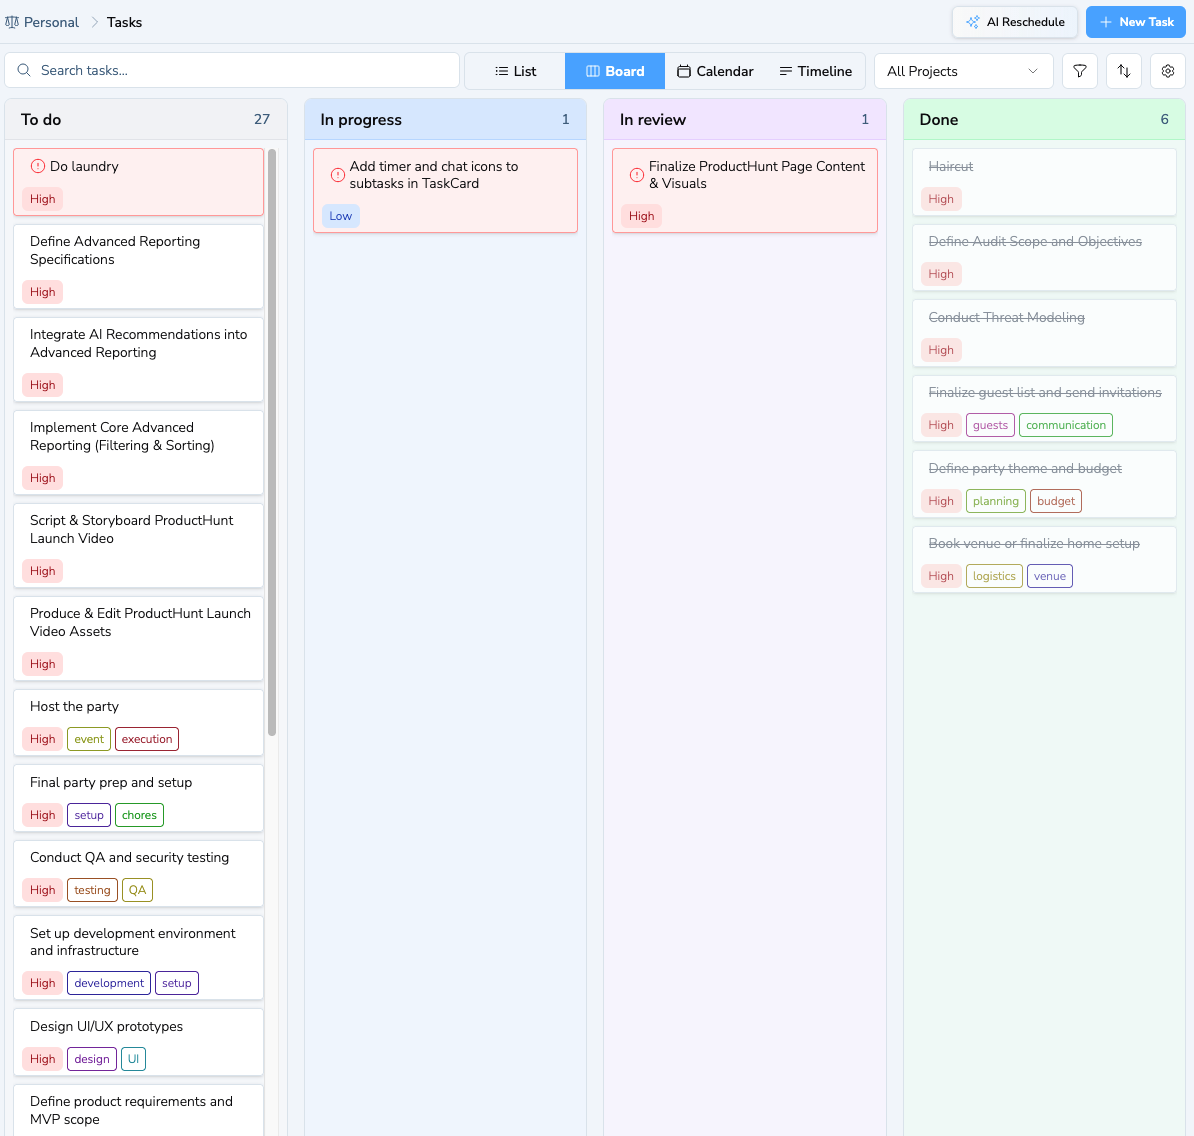Open the completed Haircut task card
Screen dimensions: 1194x1136
[x=1044, y=182]
